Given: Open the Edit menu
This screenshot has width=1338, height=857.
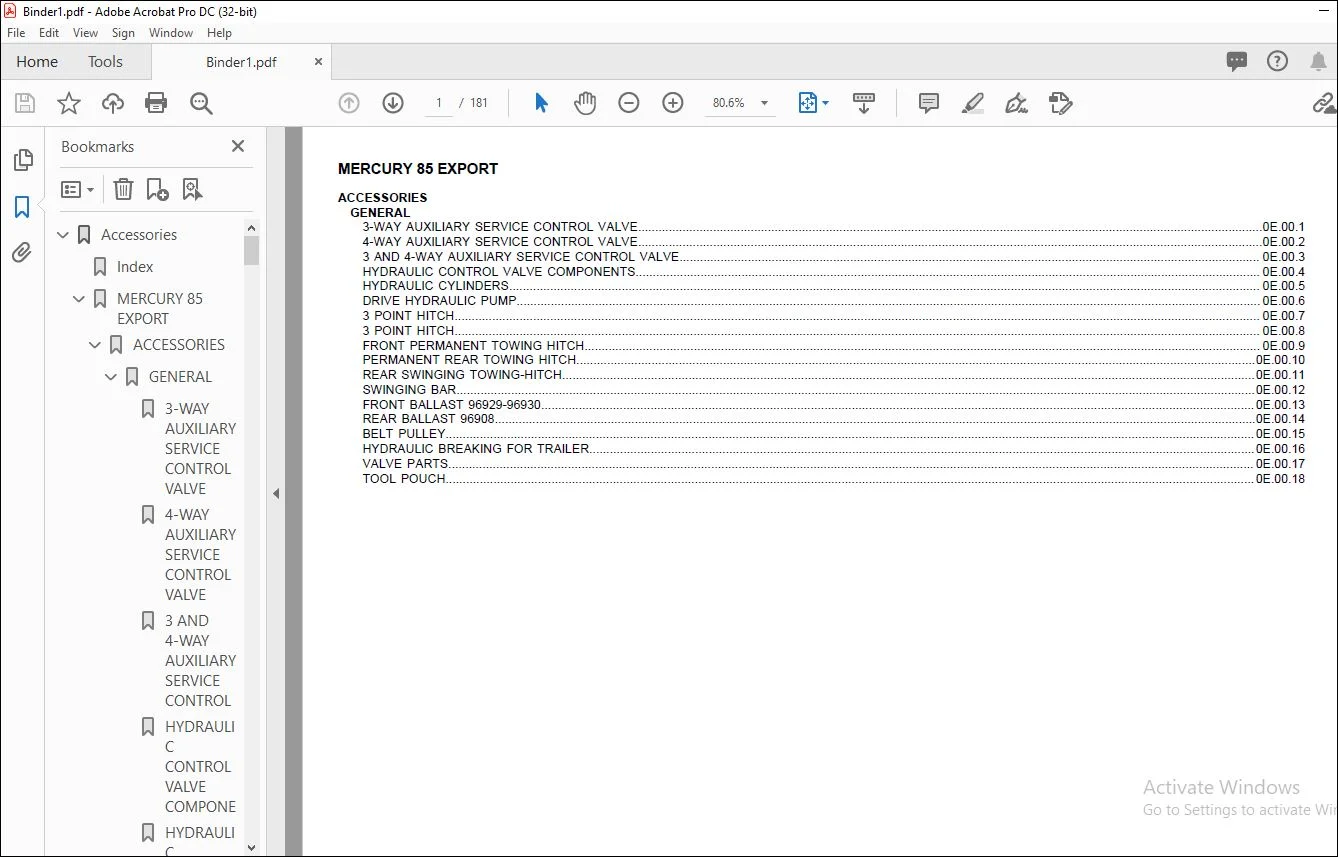Looking at the screenshot, I should pos(49,33).
